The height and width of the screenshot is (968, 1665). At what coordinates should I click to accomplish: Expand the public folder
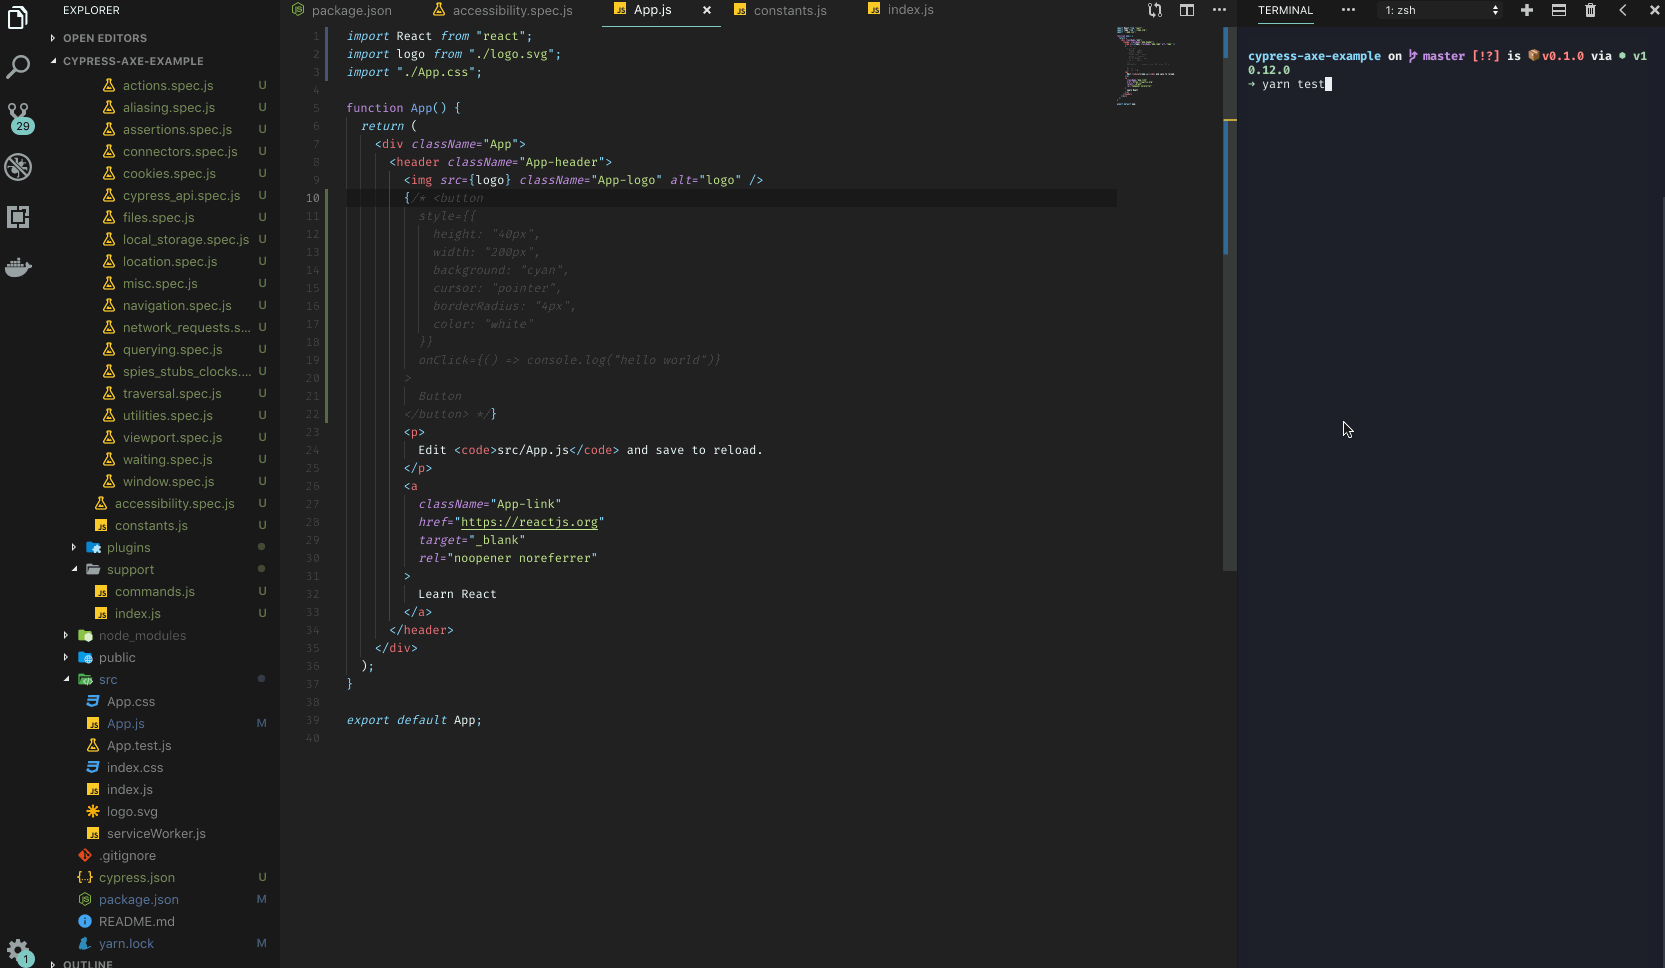pos(117,658)
